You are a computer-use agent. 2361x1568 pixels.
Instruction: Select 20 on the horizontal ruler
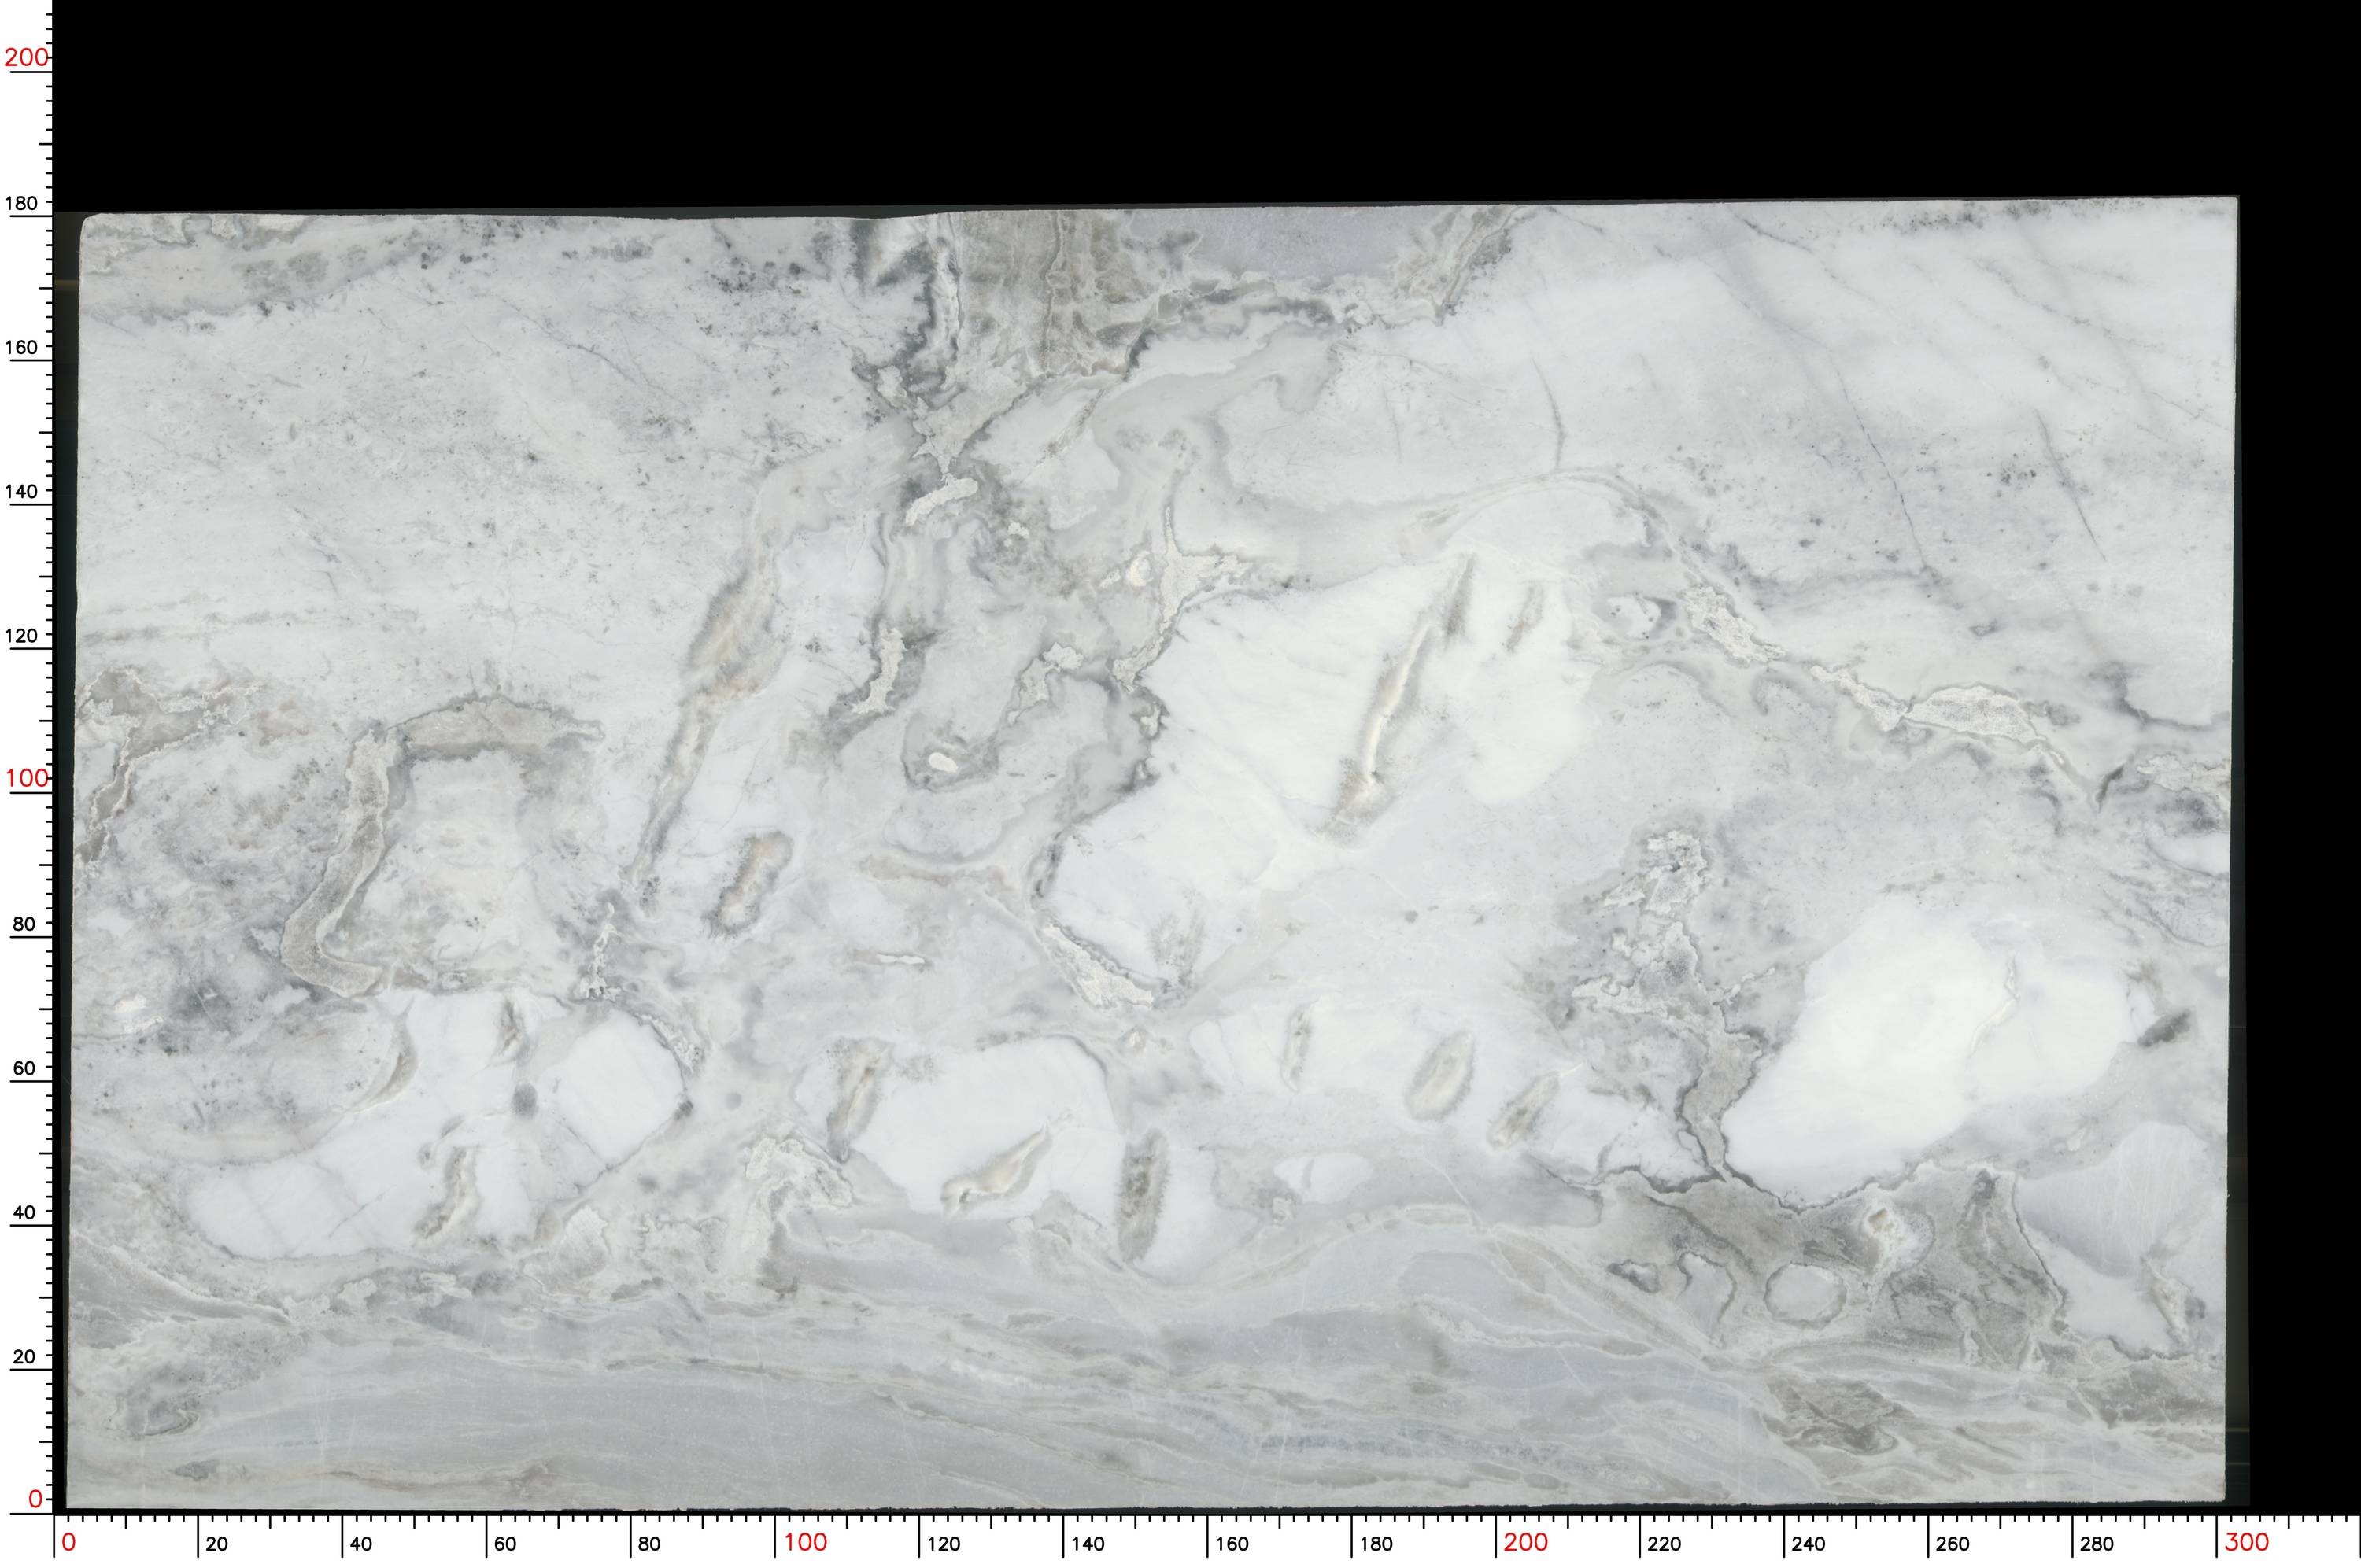pos(216,1544)
